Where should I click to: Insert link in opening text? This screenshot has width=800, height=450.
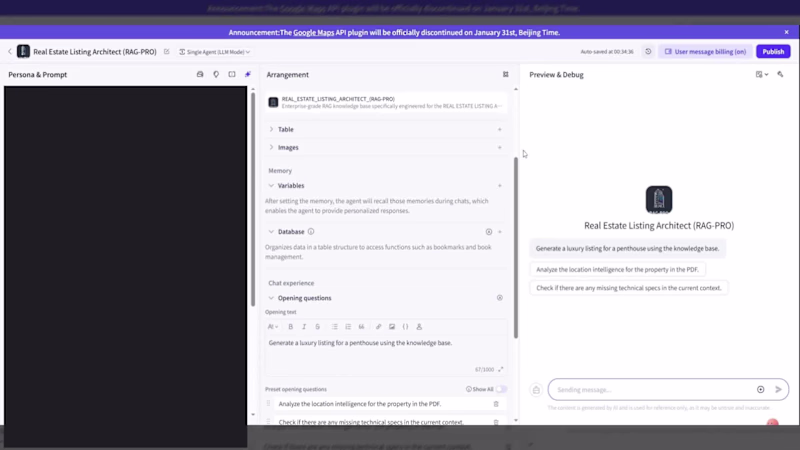pyautogui.click(x=379, y=327)
